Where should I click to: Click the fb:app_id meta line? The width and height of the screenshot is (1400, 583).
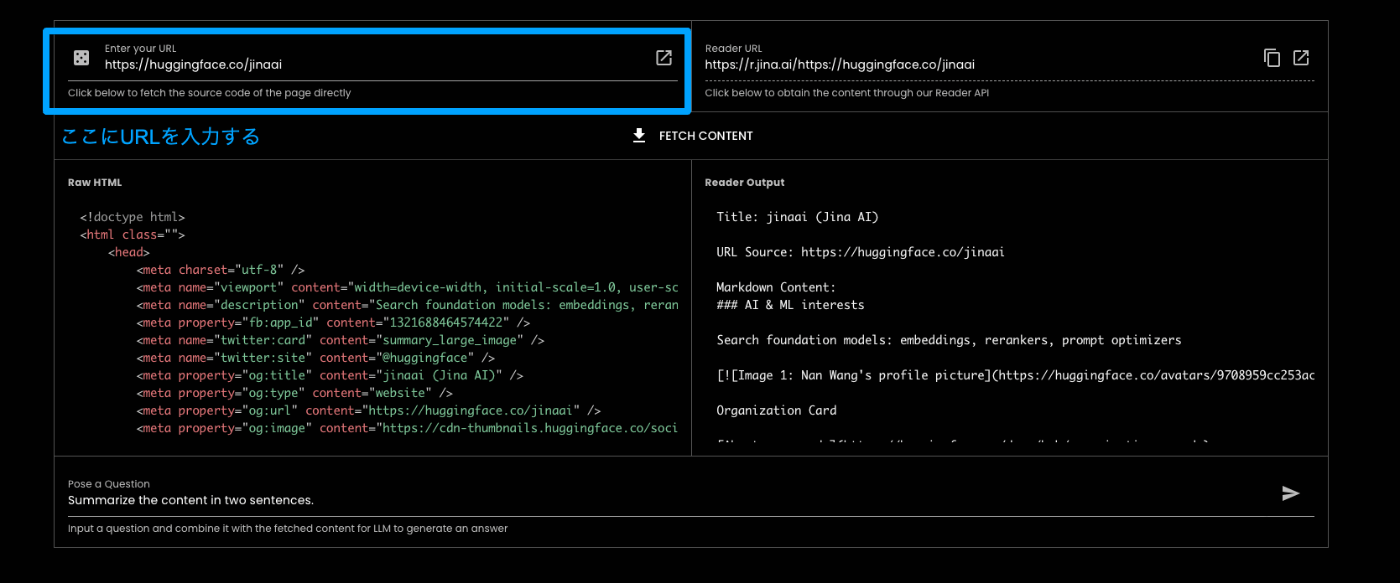(333, 323)
